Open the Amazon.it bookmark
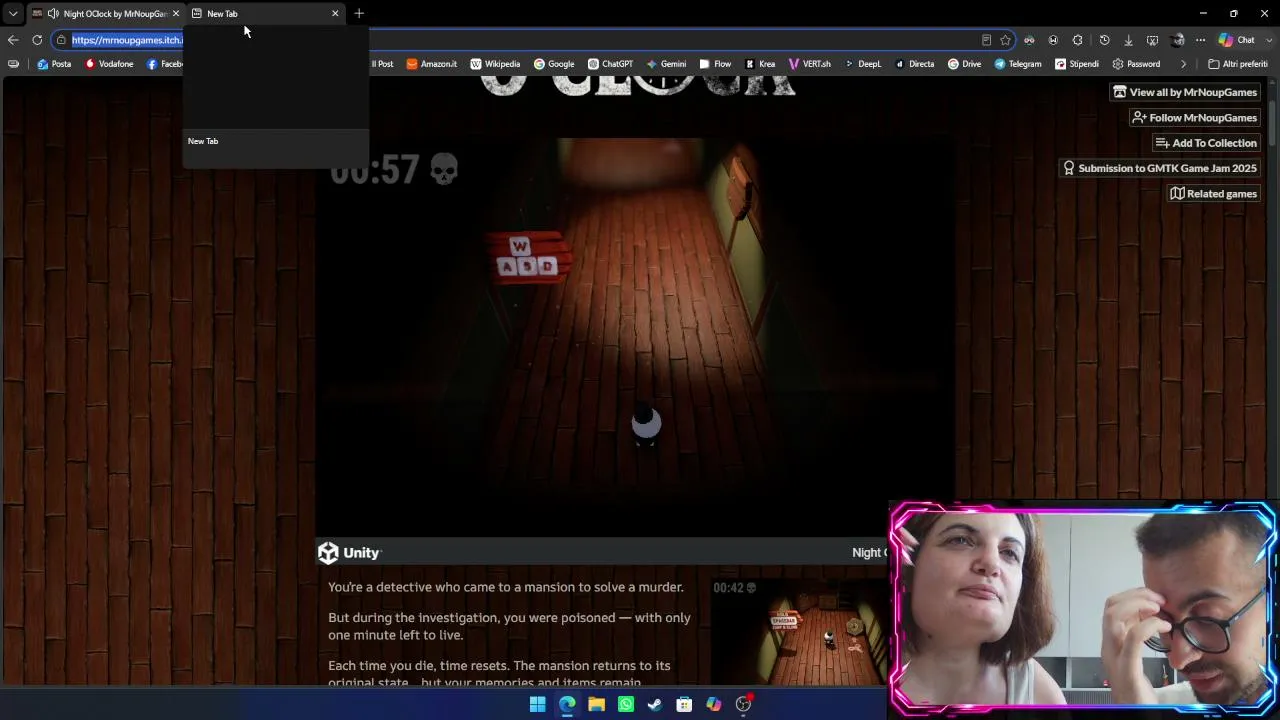This screenshot has height=720, width=1280. point(431,64)
